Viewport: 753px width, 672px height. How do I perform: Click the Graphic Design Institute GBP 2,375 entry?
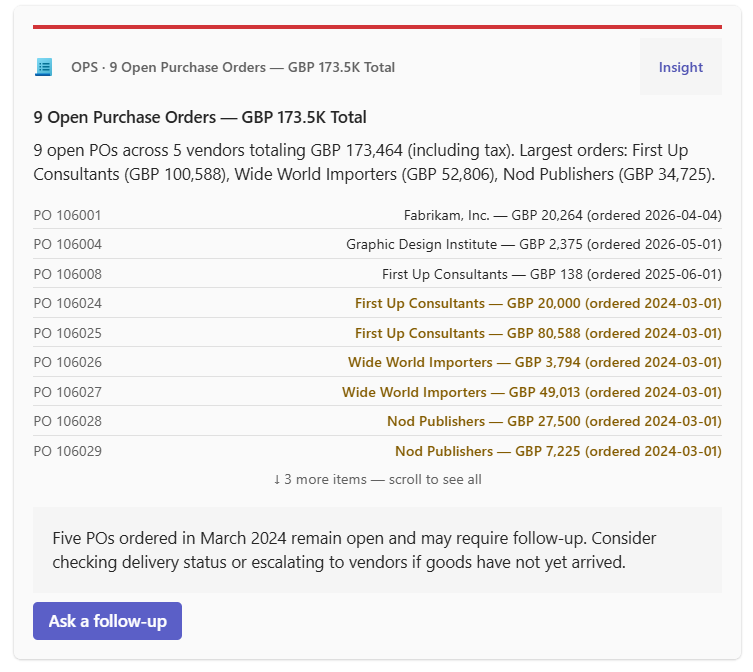(534, 244)
